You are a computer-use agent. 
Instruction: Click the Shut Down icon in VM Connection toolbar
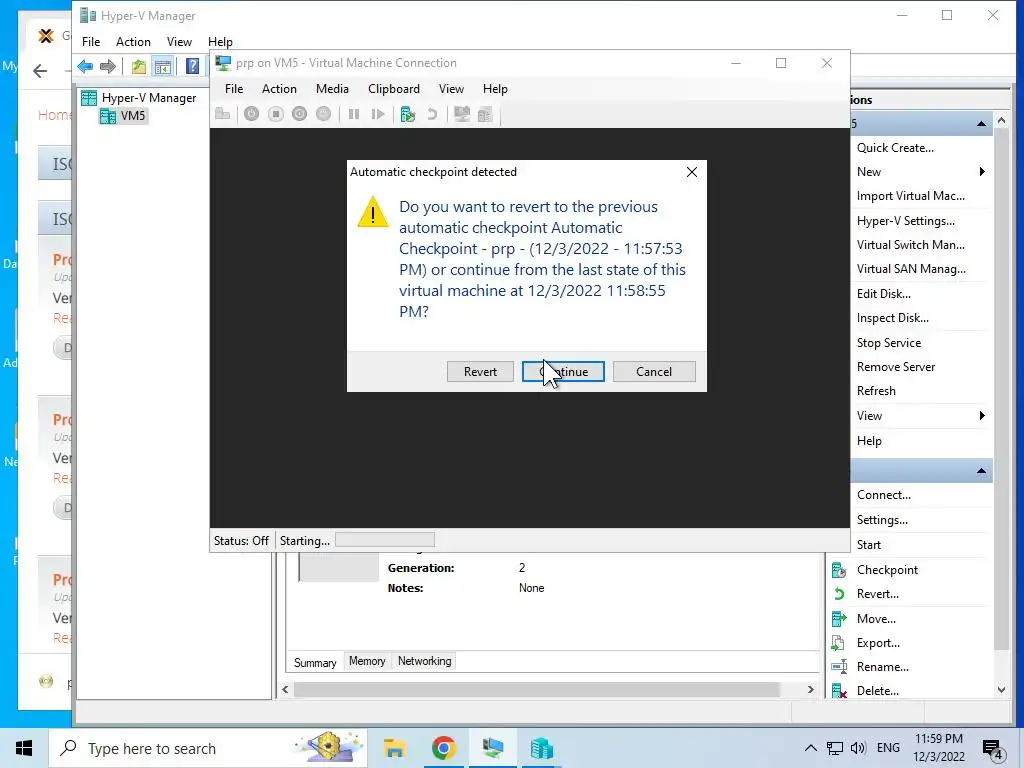299,114
